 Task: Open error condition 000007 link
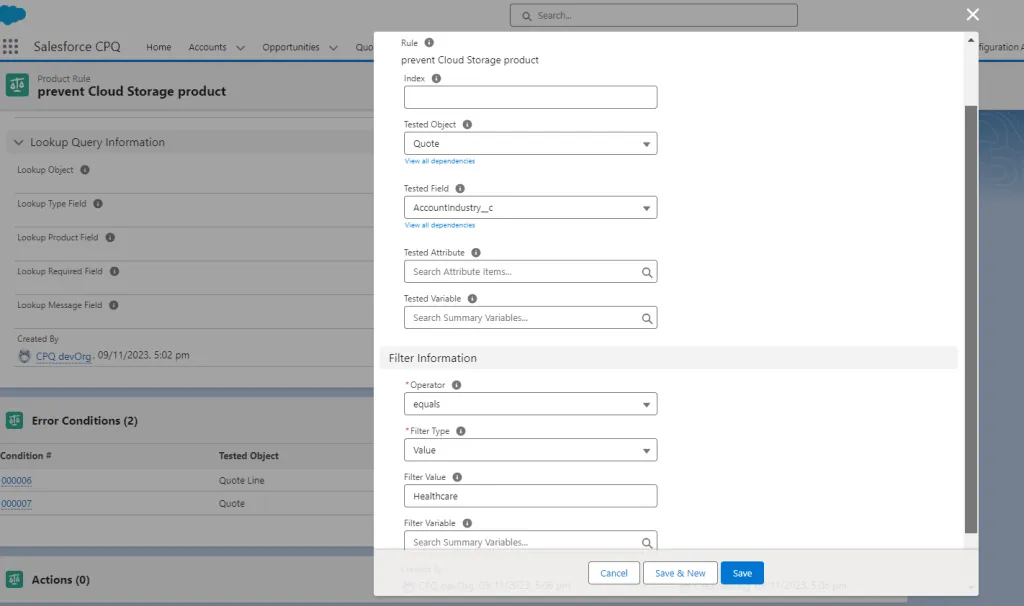[x=16, y=503]
